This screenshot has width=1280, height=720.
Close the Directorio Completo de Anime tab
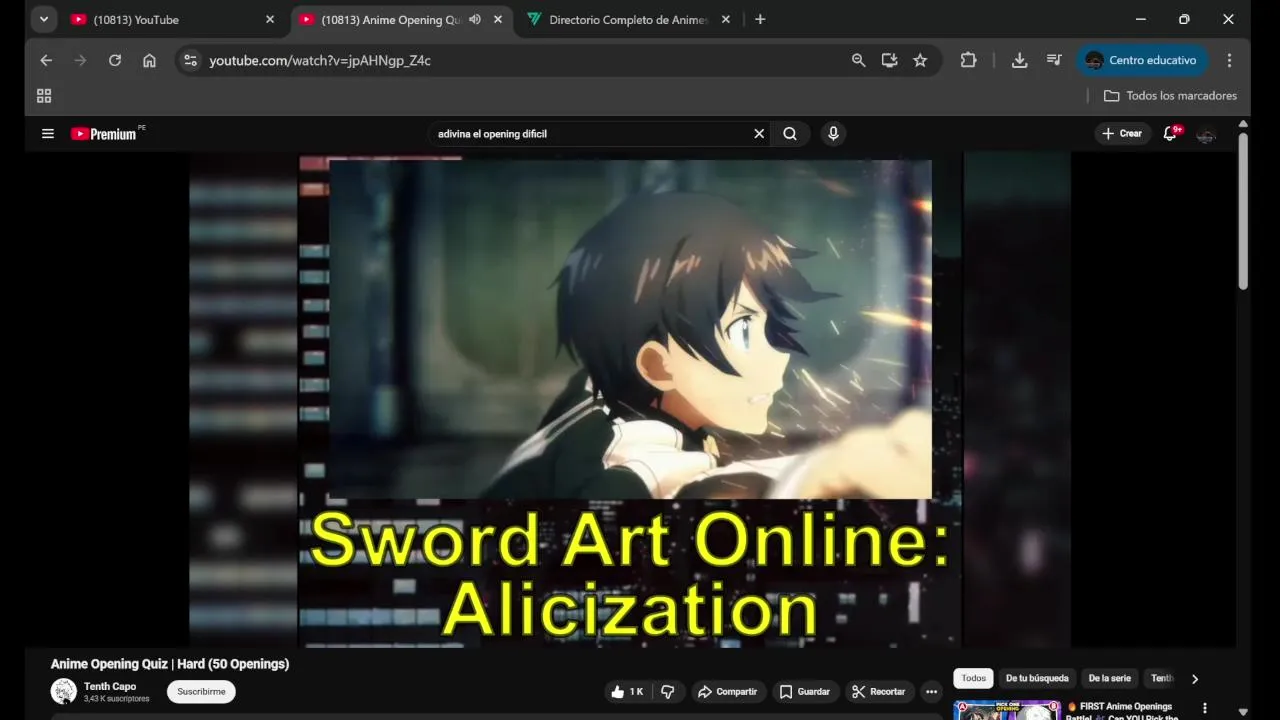click(x=726, y=19)
